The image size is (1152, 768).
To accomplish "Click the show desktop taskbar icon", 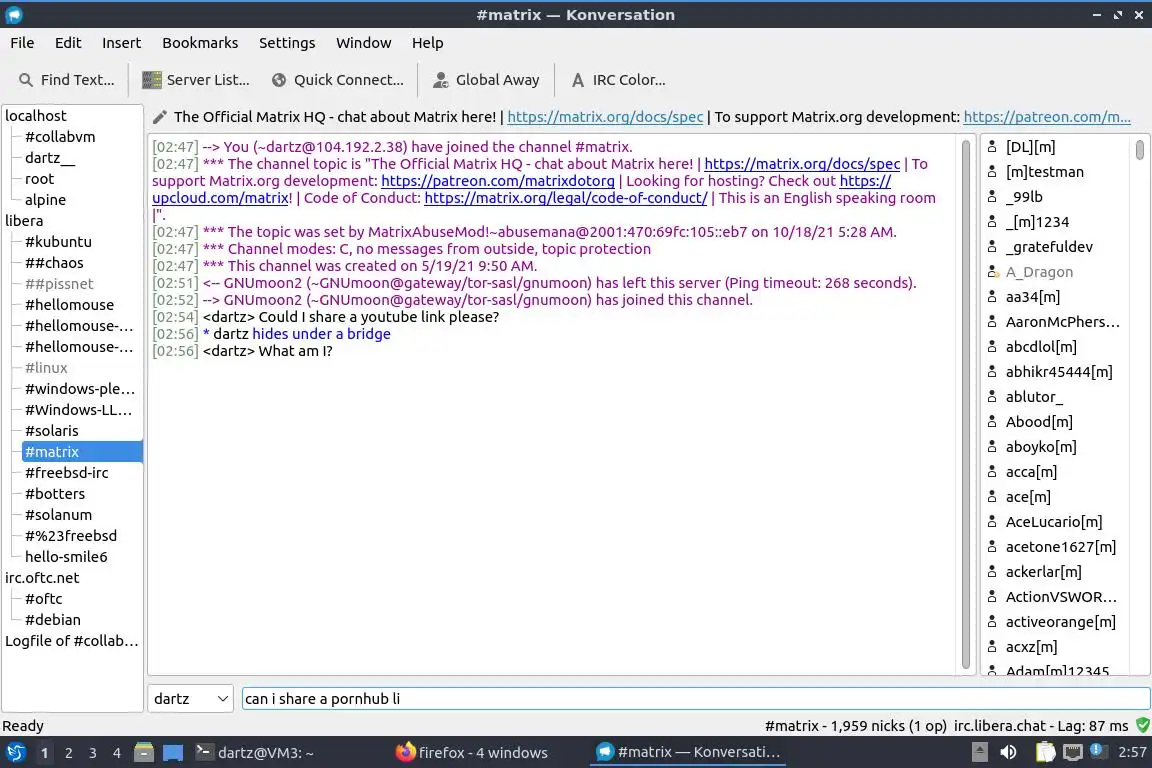I will (x=173, y=753).
